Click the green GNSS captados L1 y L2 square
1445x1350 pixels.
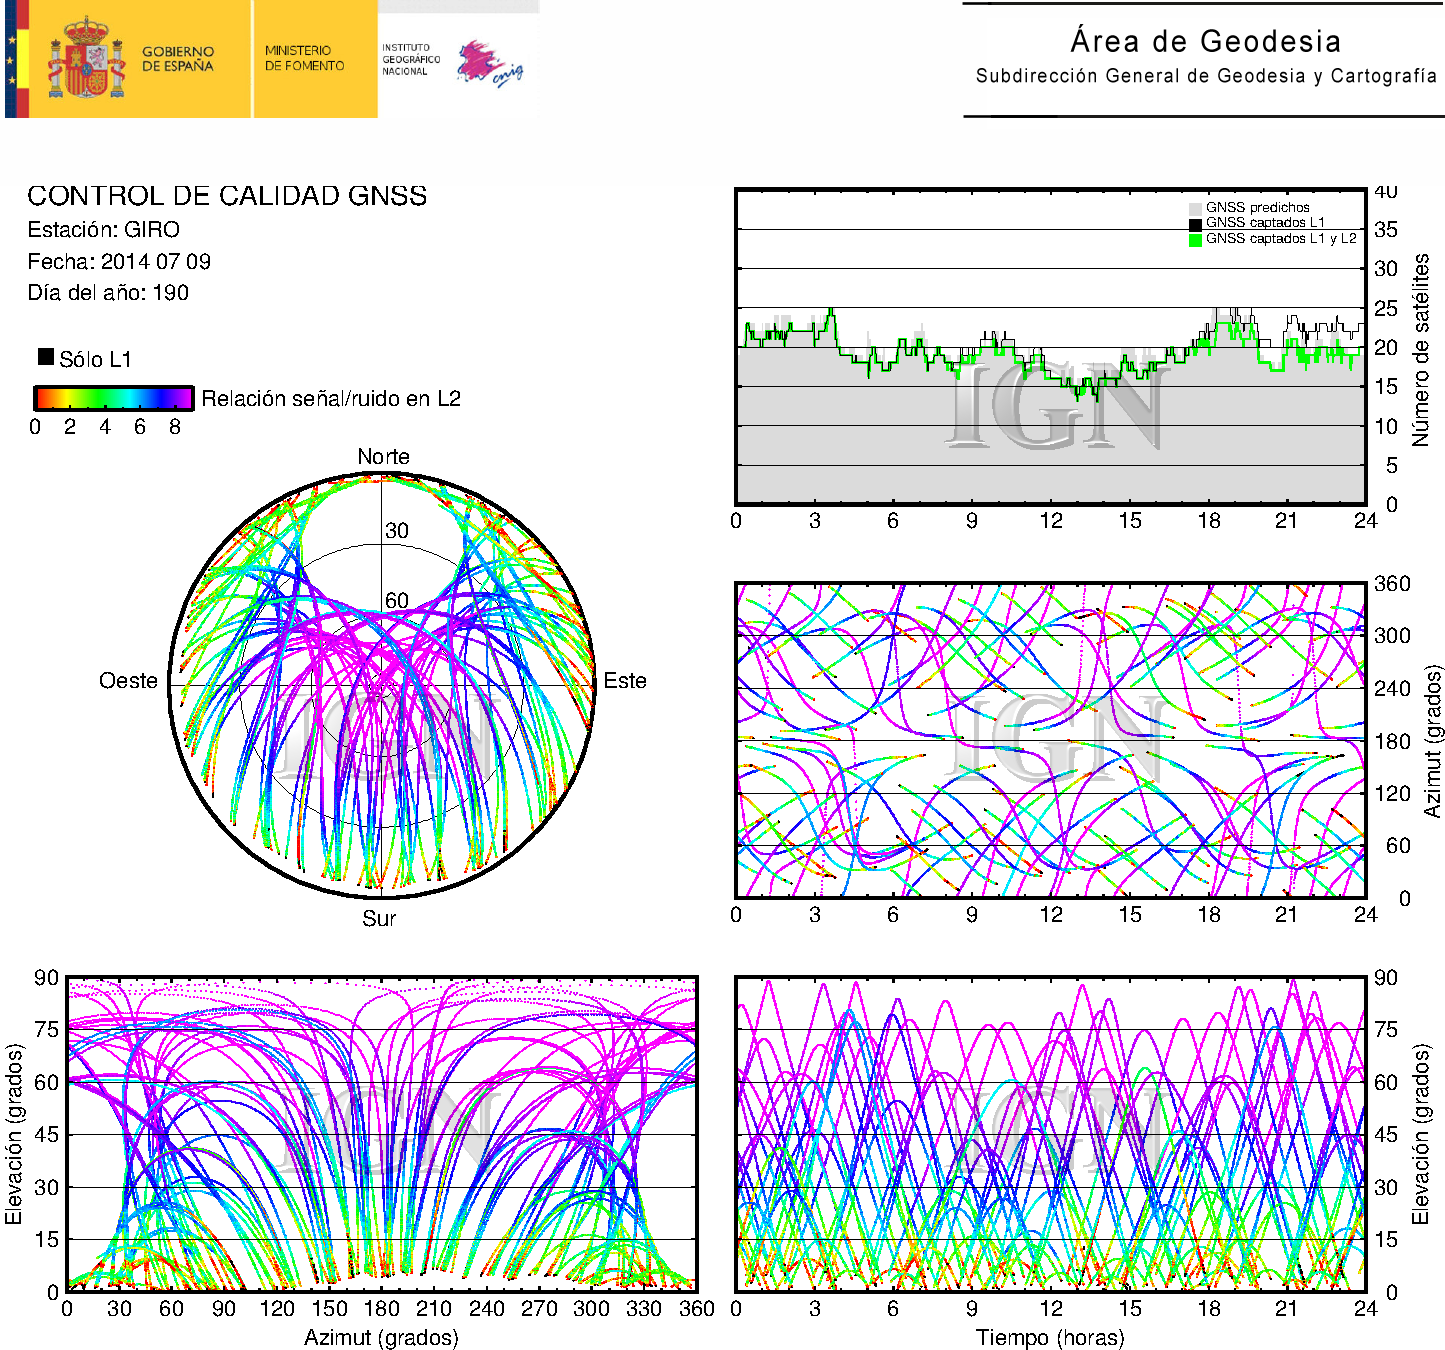(x=1195, y=239)
